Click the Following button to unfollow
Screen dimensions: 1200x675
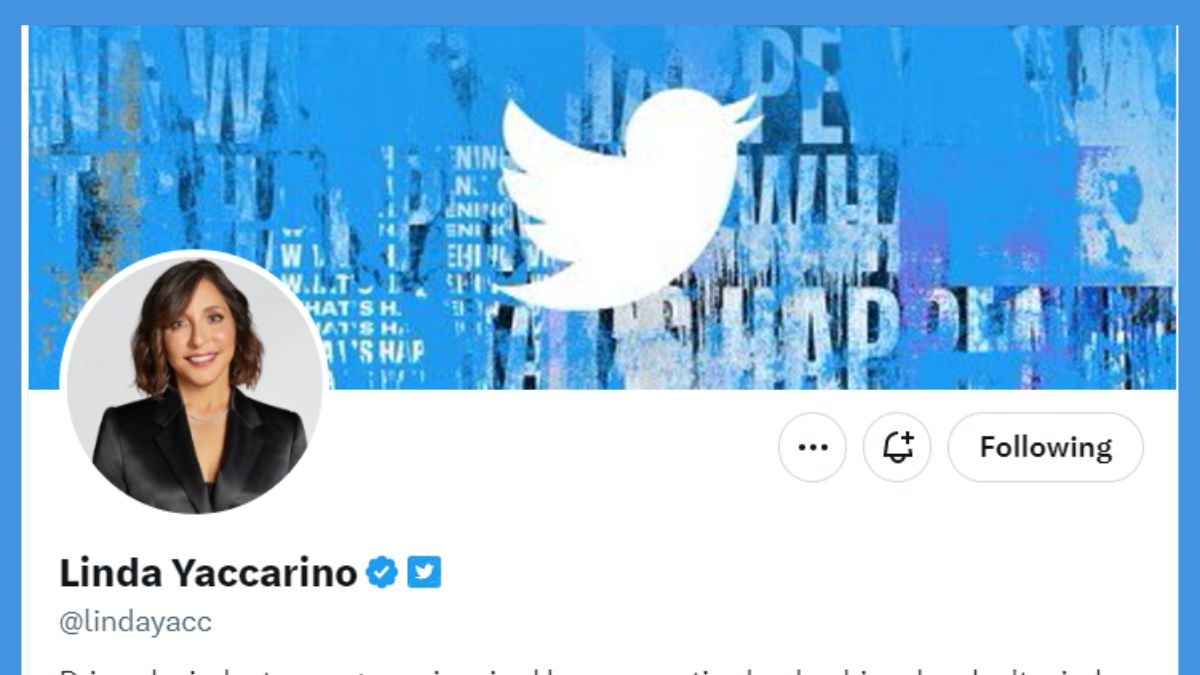1045,447
